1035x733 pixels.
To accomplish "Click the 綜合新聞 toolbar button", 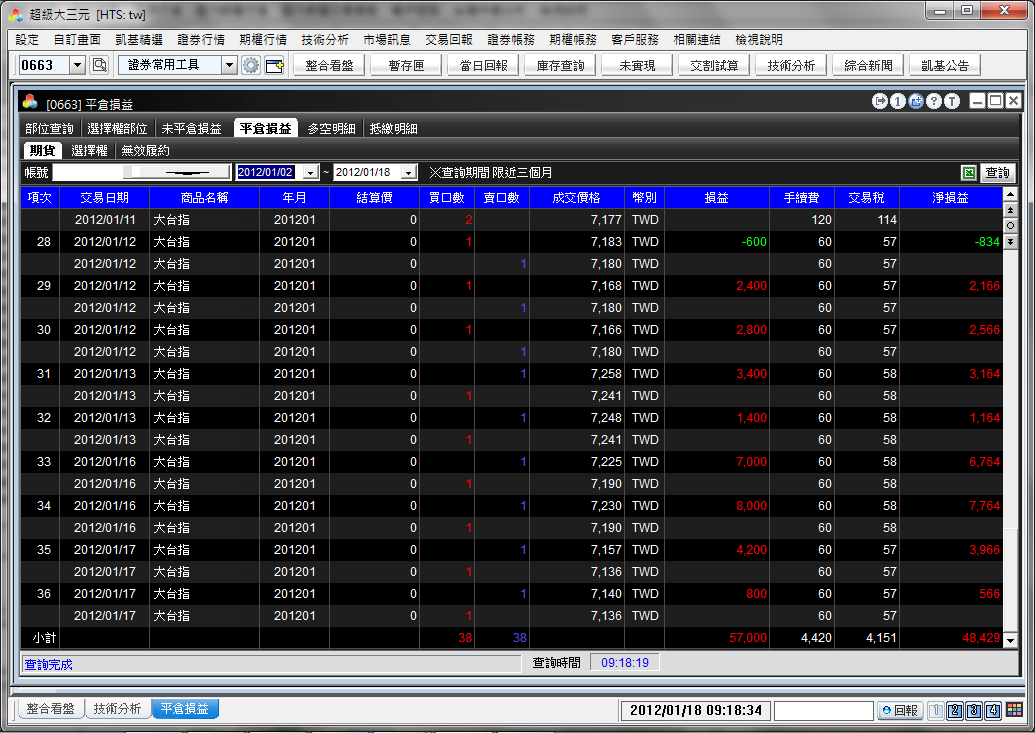I will (868, 65).
